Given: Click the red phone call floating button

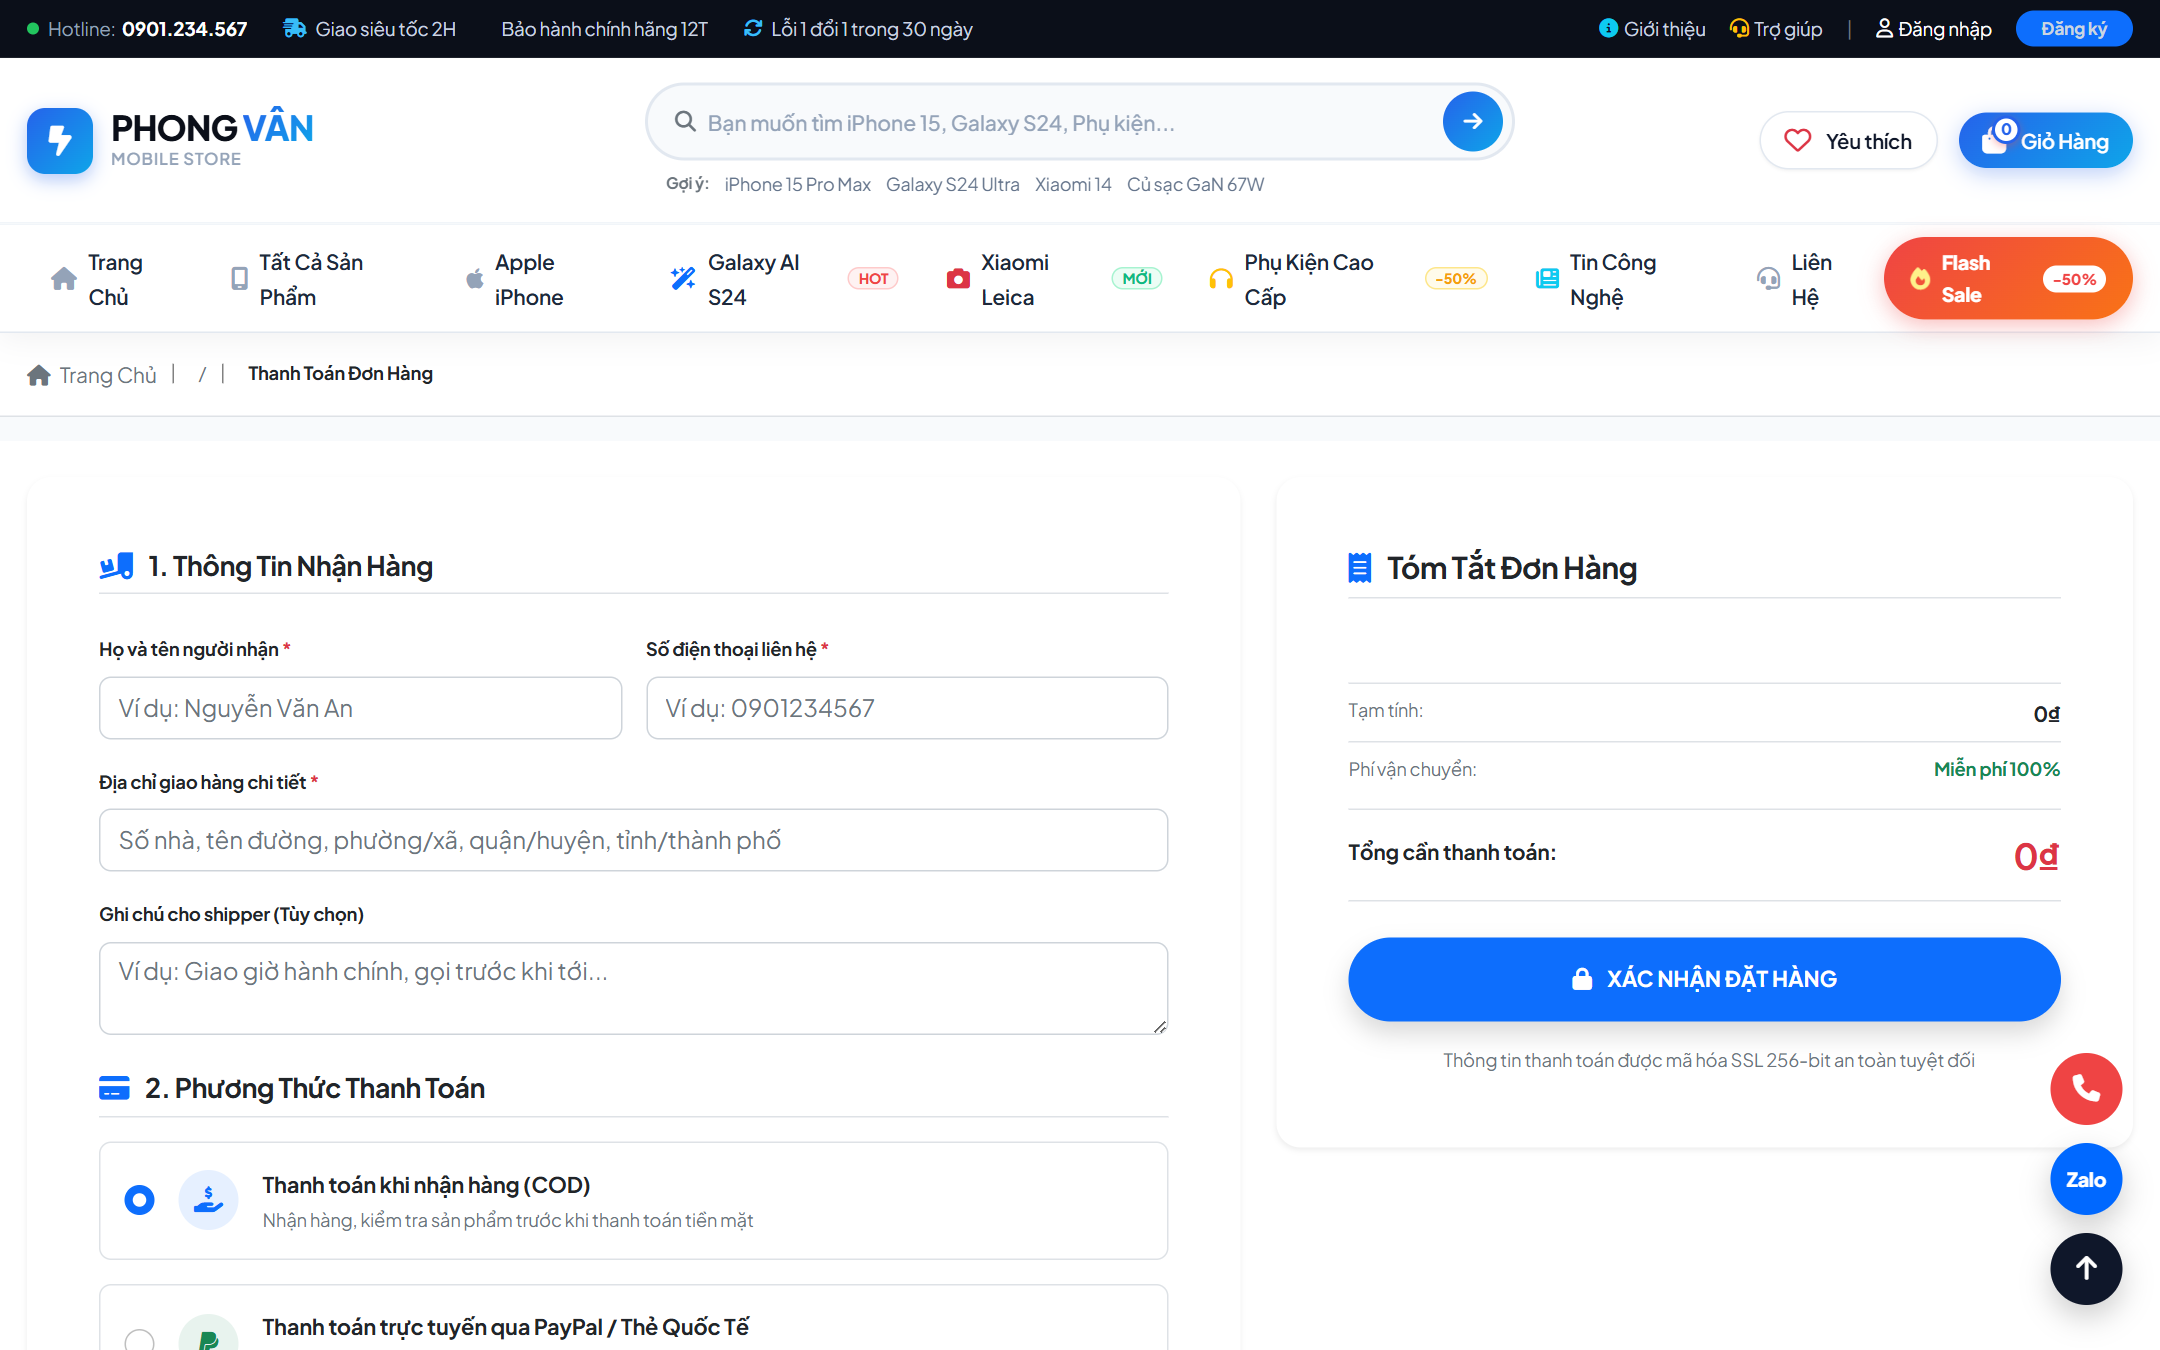Looking at the screenshot, I should click(x=2086, y=1089).
